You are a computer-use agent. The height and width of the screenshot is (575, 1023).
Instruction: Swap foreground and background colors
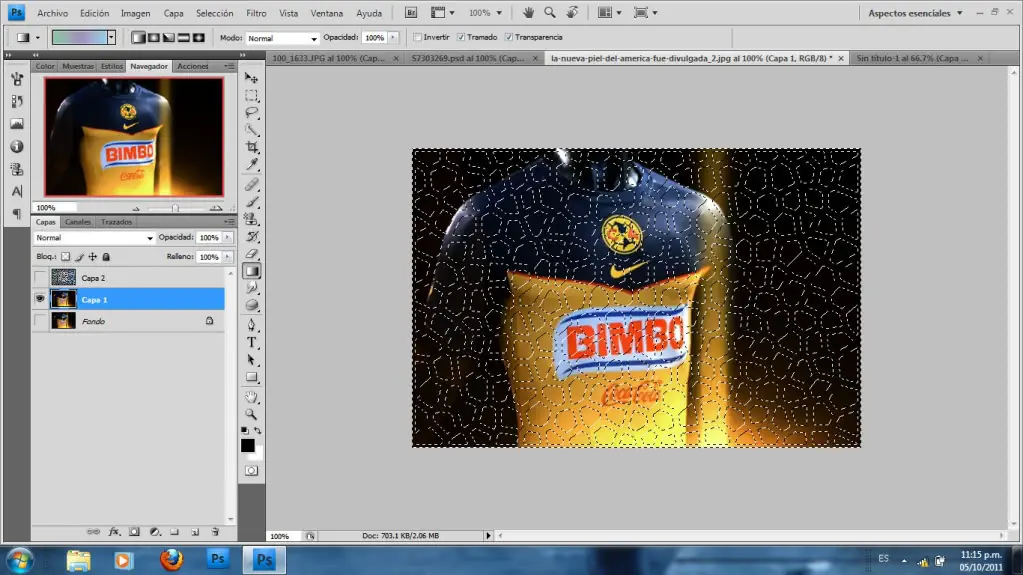coord(258,431)
